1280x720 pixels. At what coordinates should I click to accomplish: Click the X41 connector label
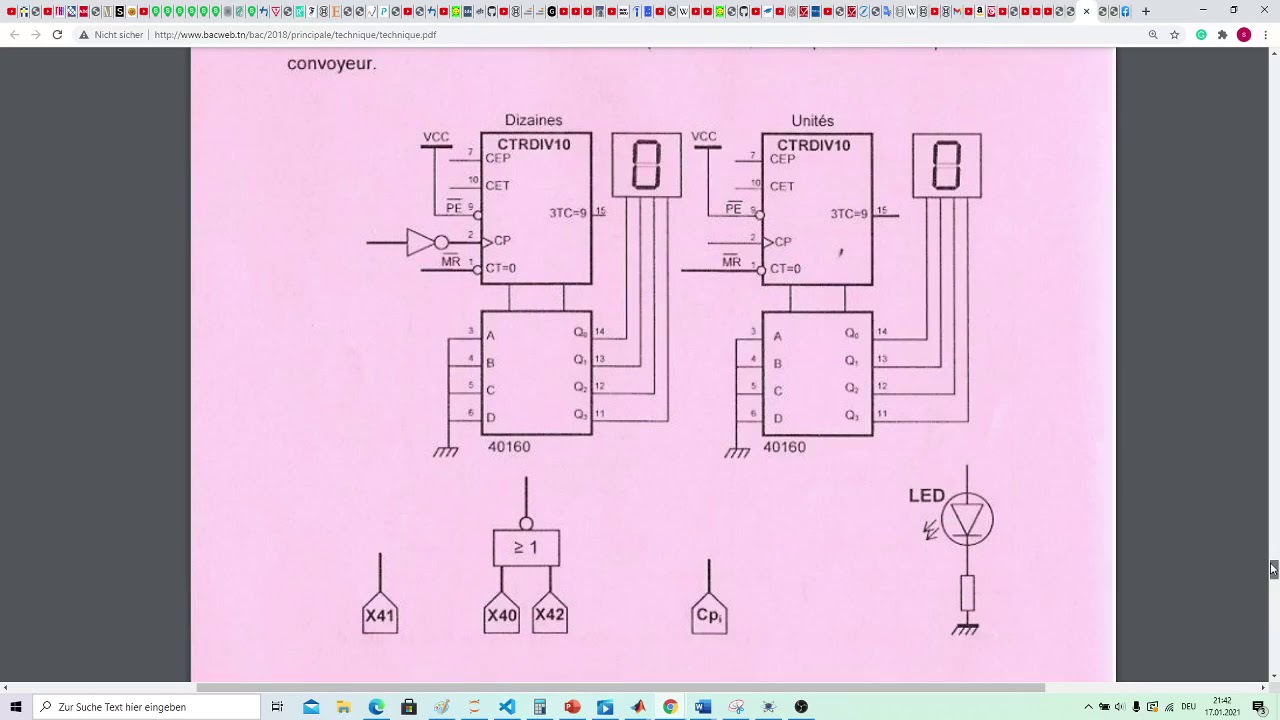(380, 615)
